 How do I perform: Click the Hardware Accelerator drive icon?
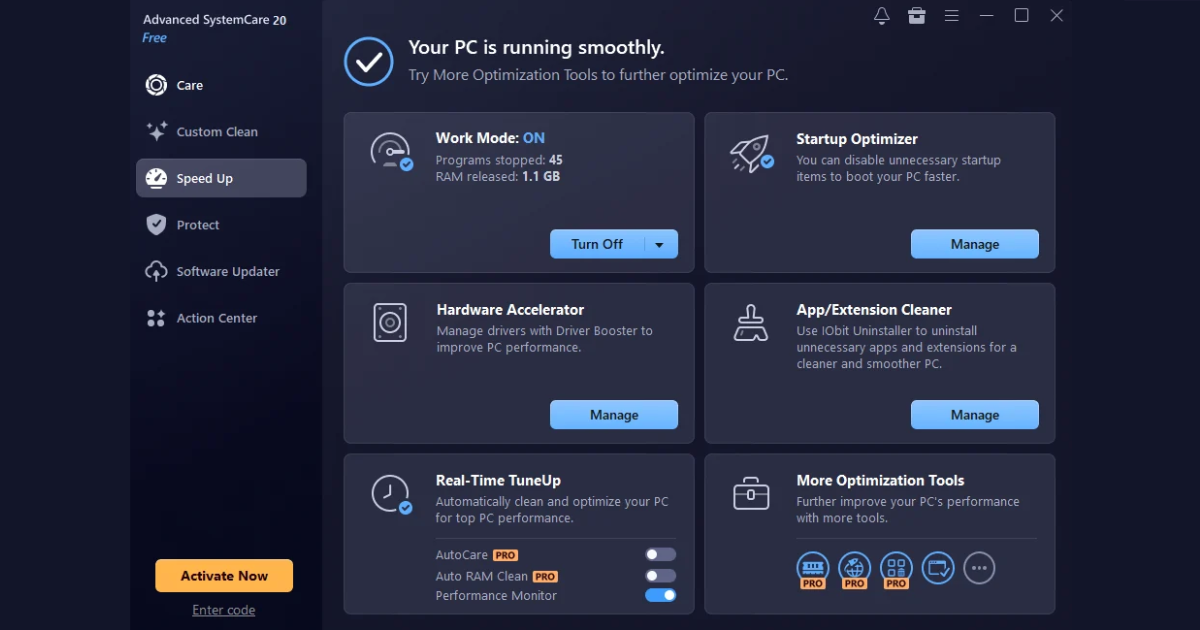click(390, 322)
